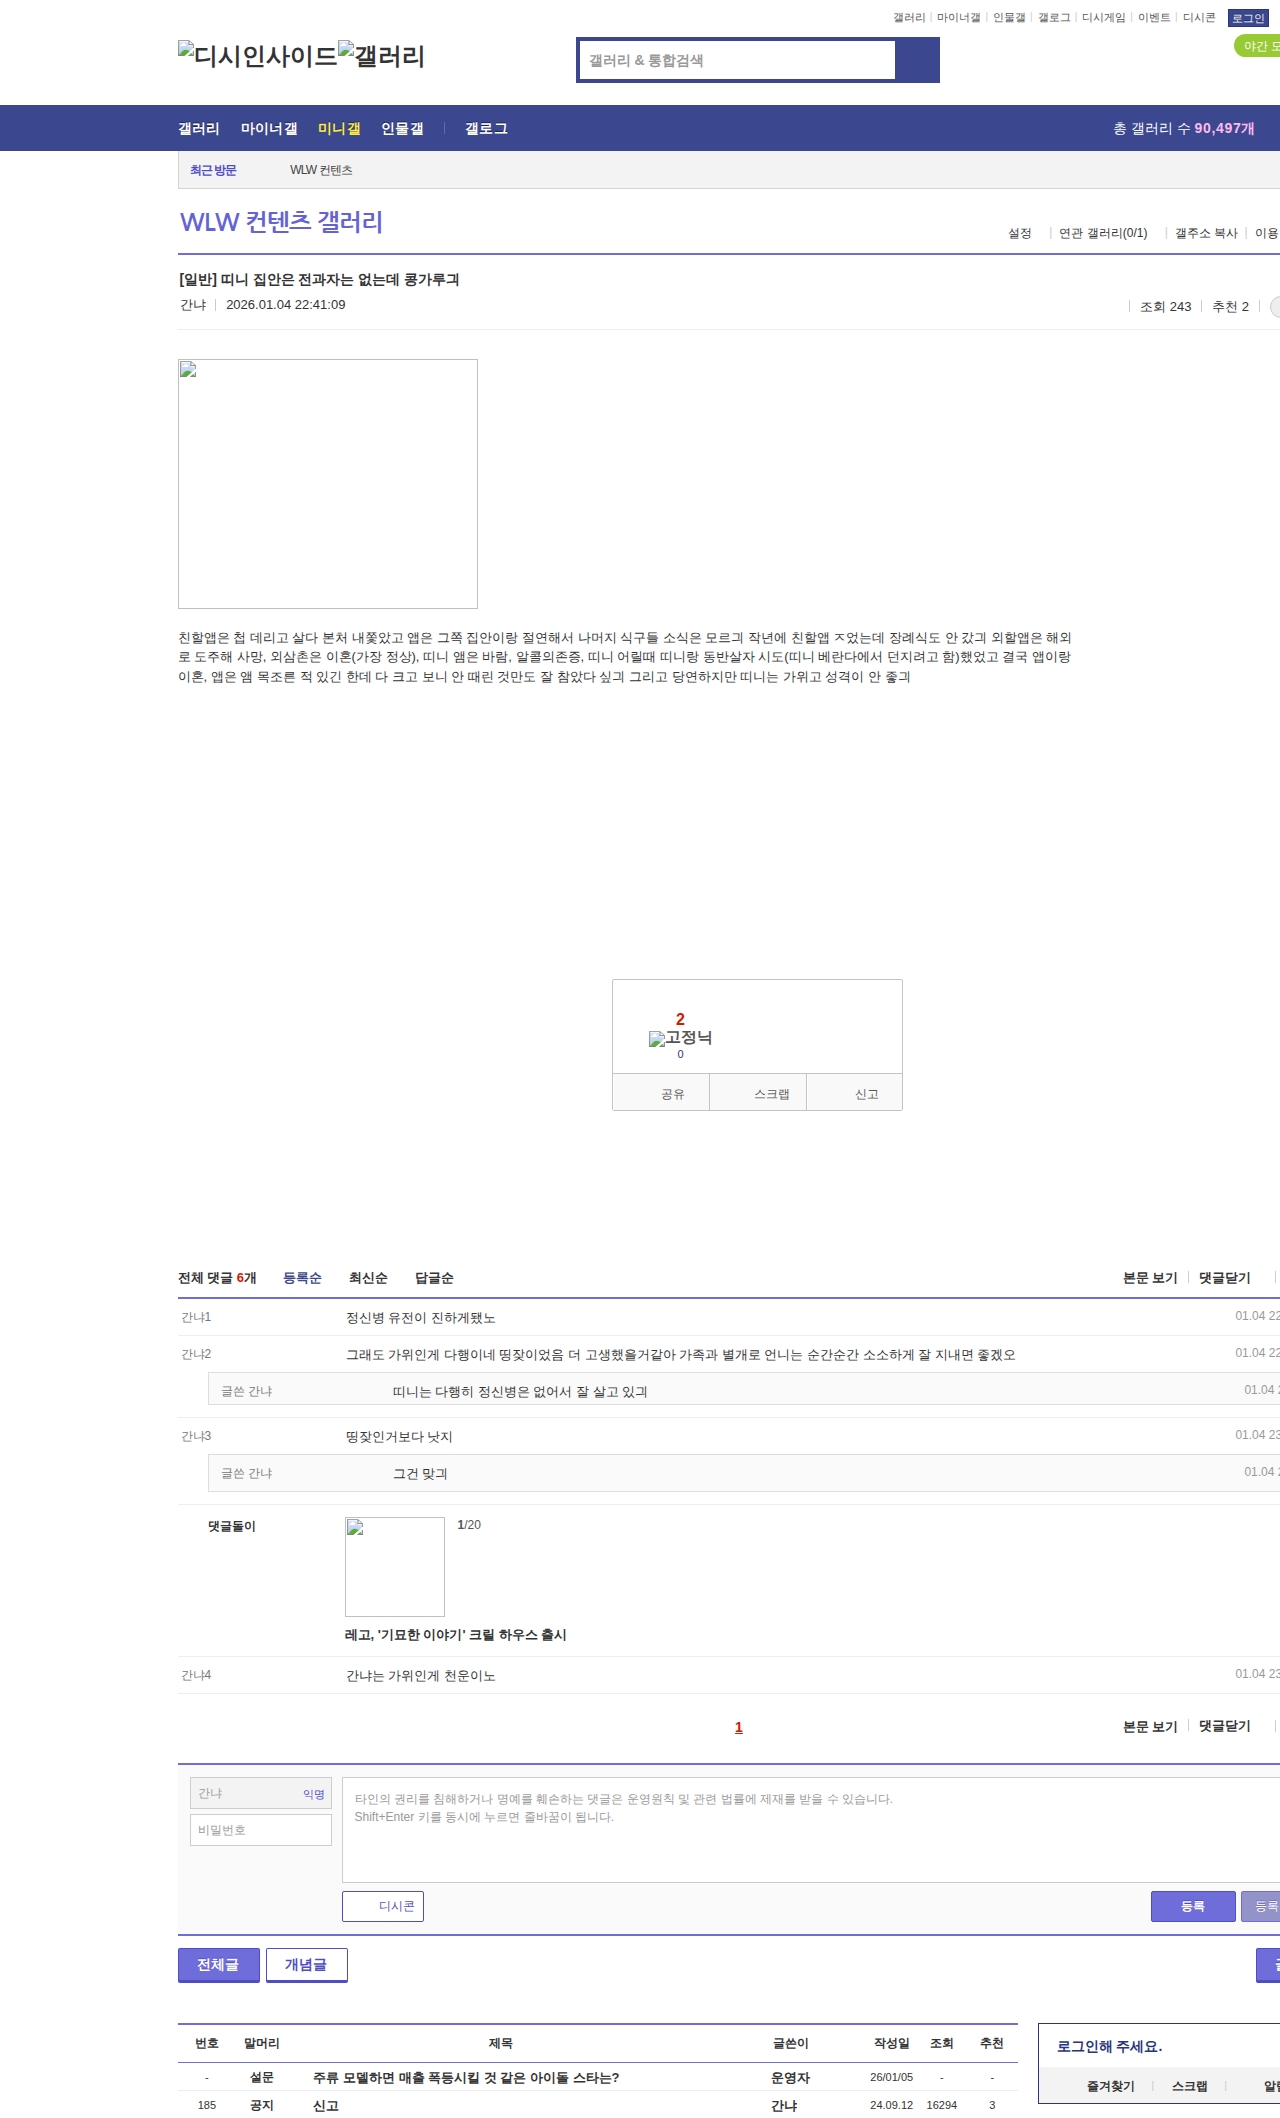Click the 신고 button under the post

pos(866,1094)
